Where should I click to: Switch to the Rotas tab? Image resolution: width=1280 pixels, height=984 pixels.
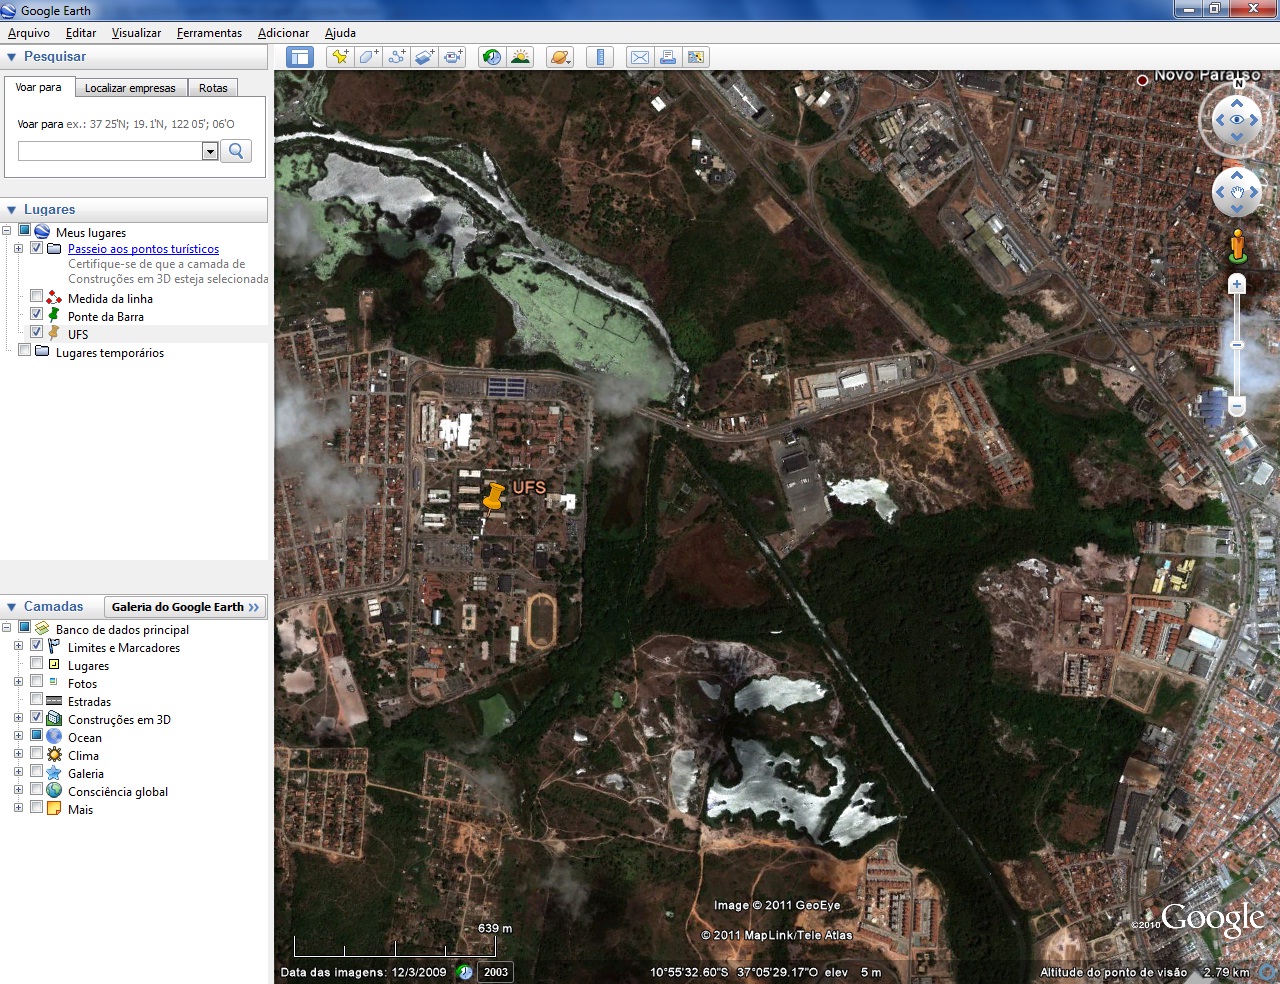(212, 88)
